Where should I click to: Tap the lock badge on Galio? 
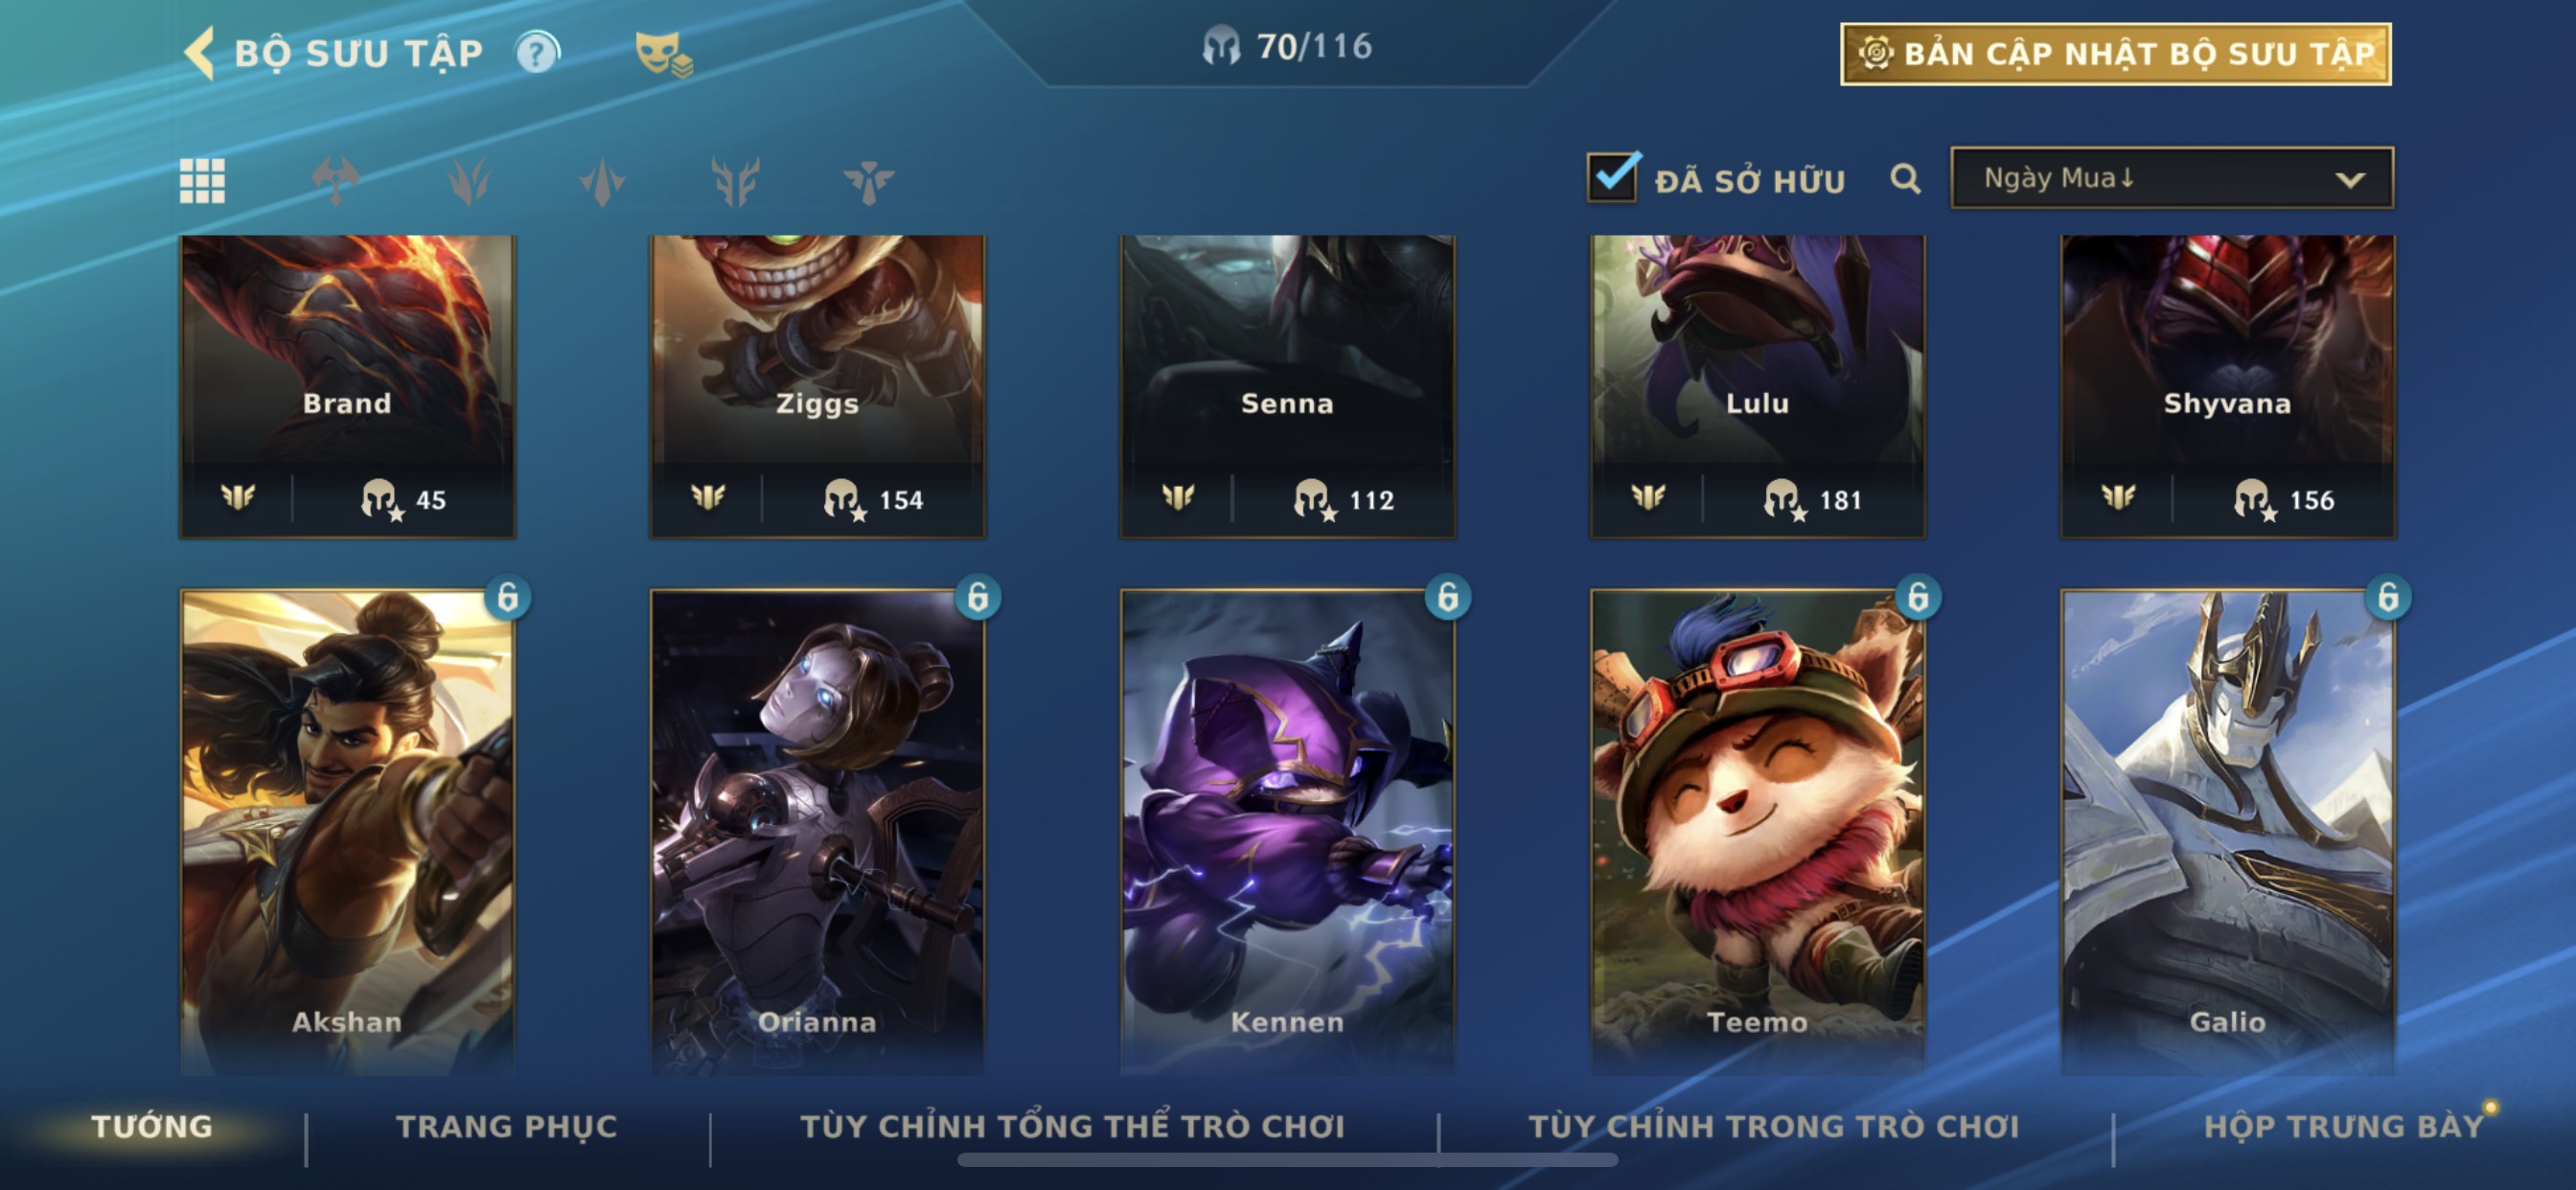2388,597
